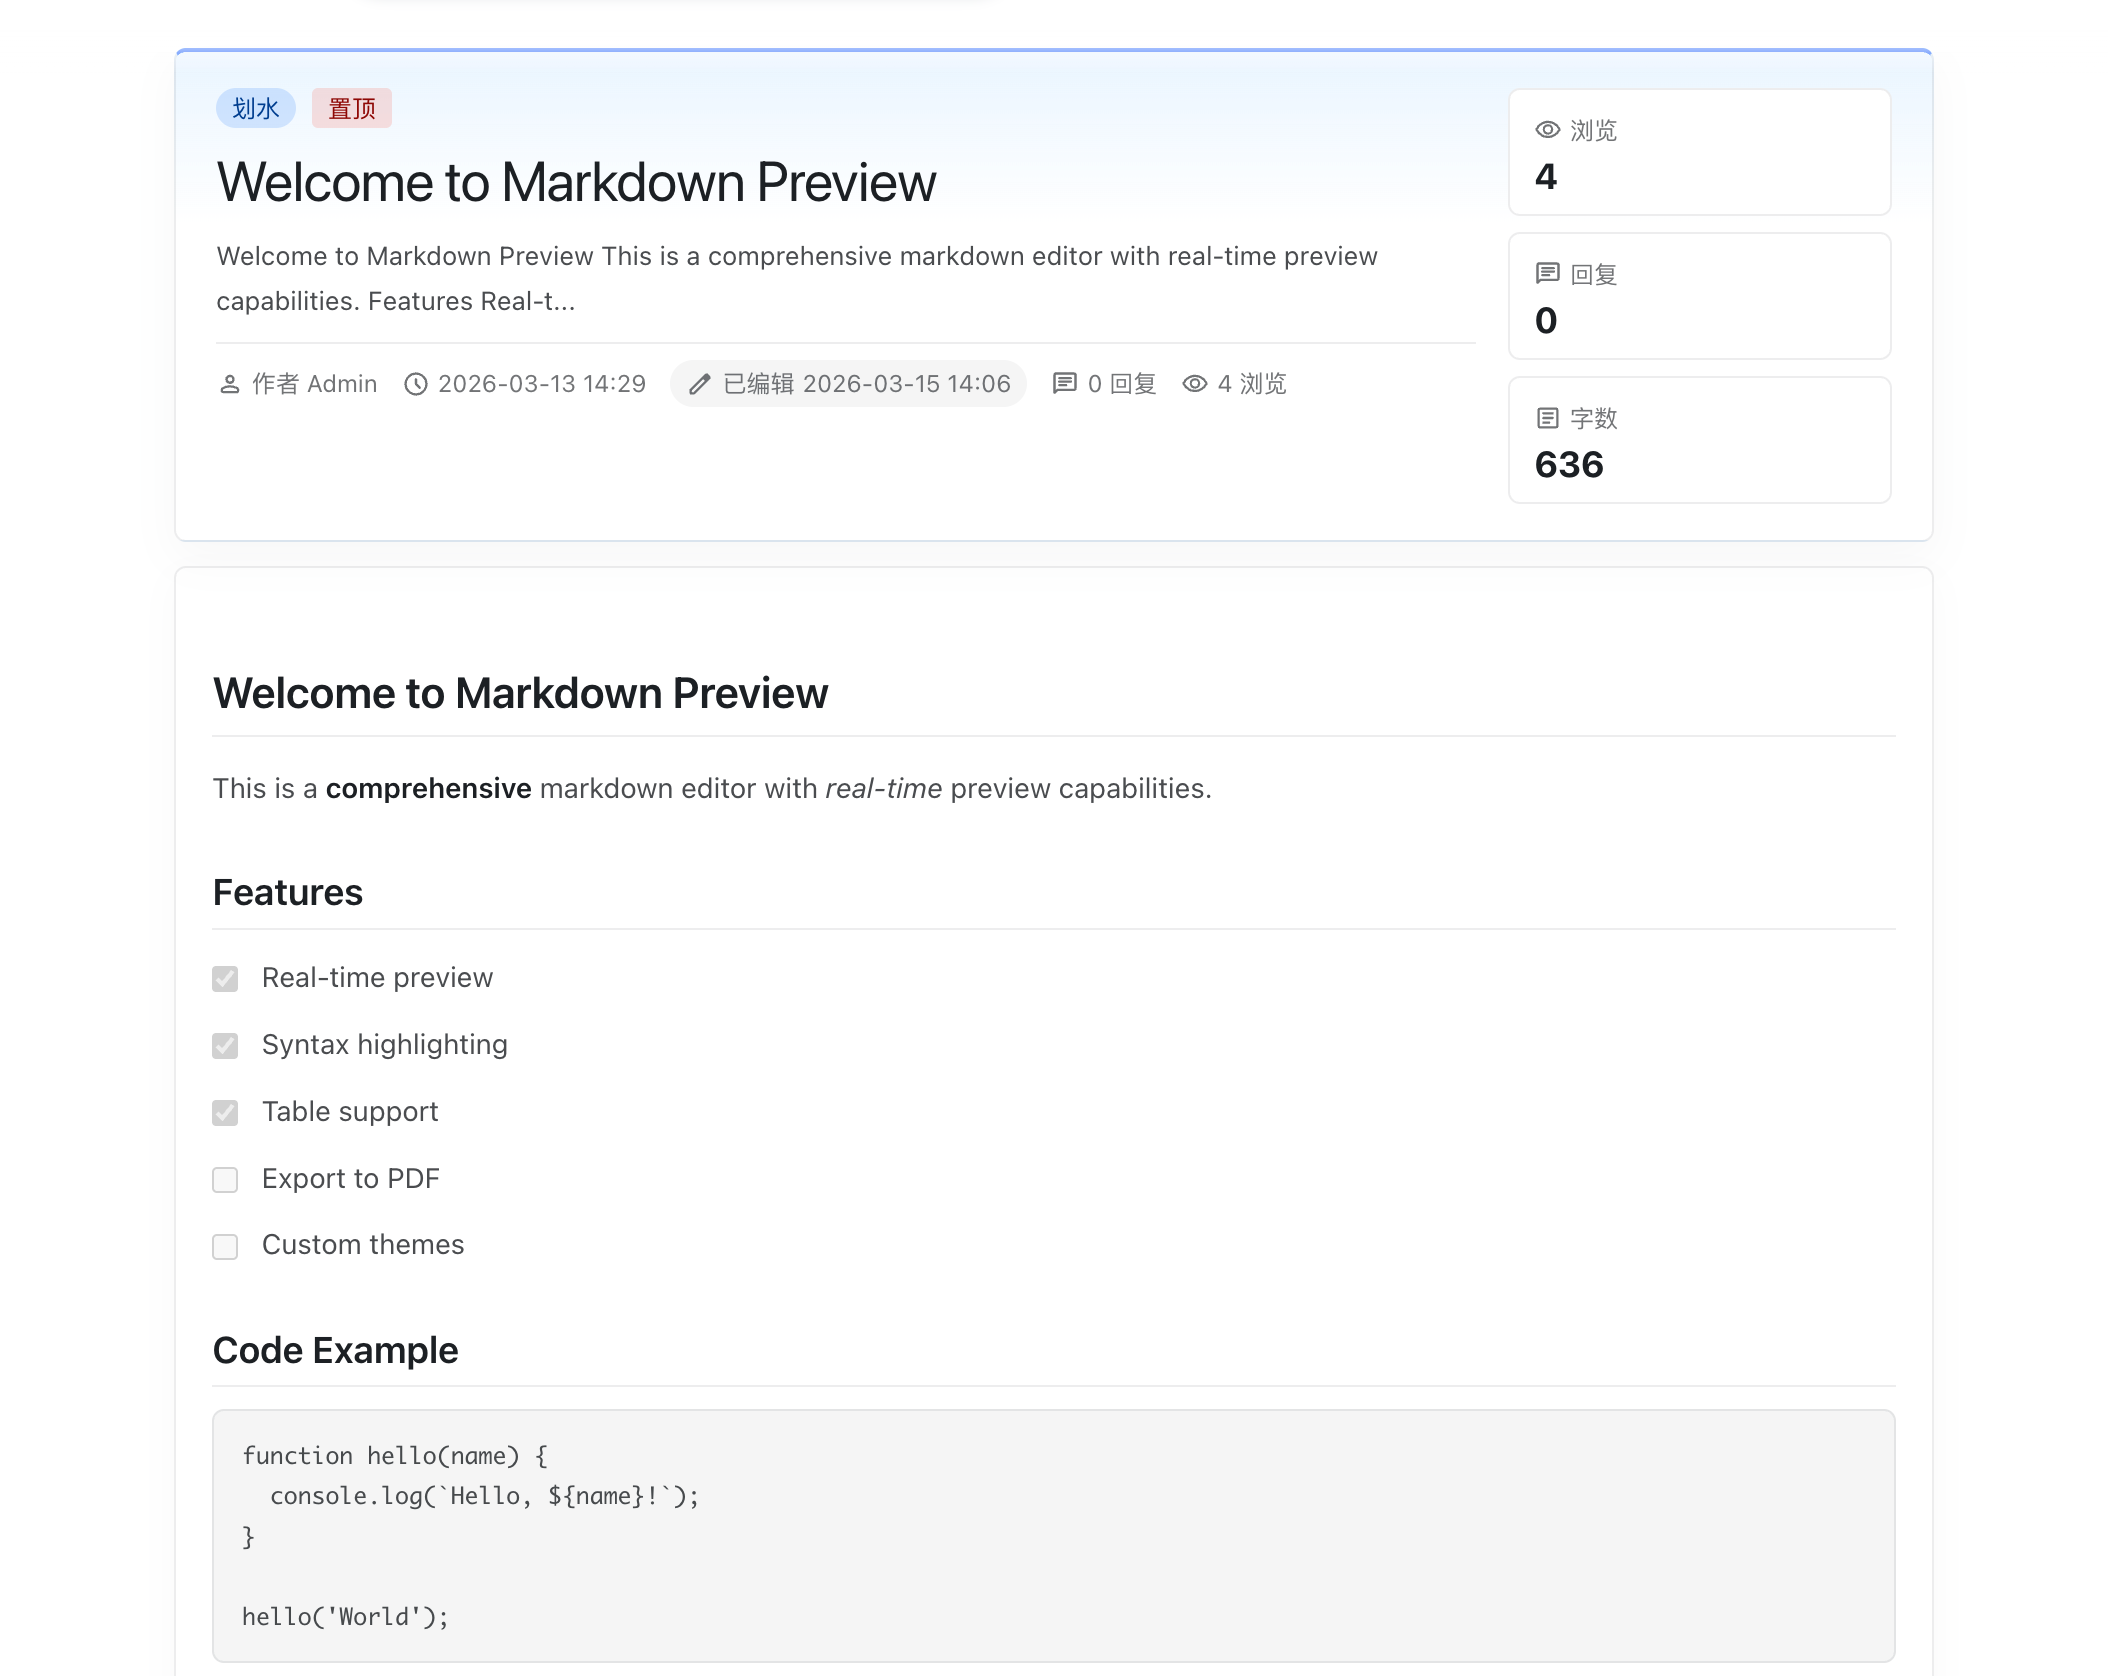
Task: Enable the Custom themes checkbox
Action: coord(225,1247)
